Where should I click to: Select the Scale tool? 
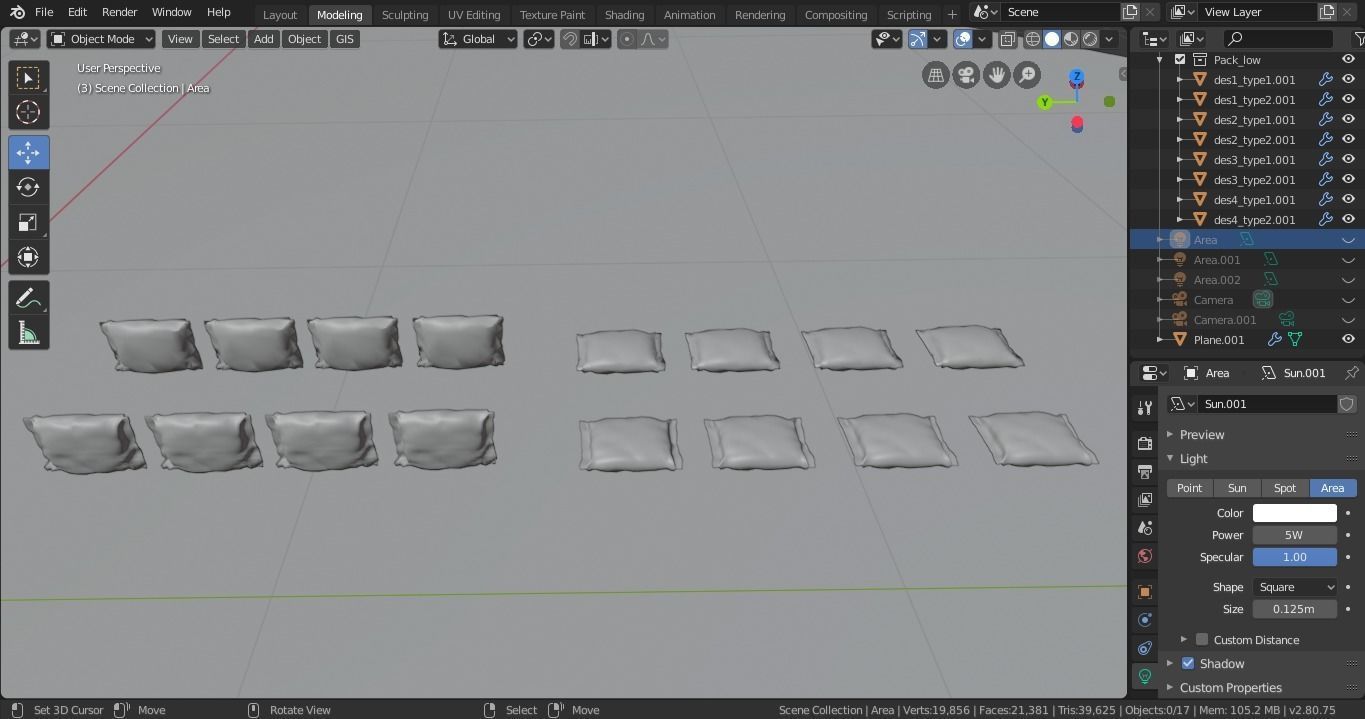(x=28, y=222)
